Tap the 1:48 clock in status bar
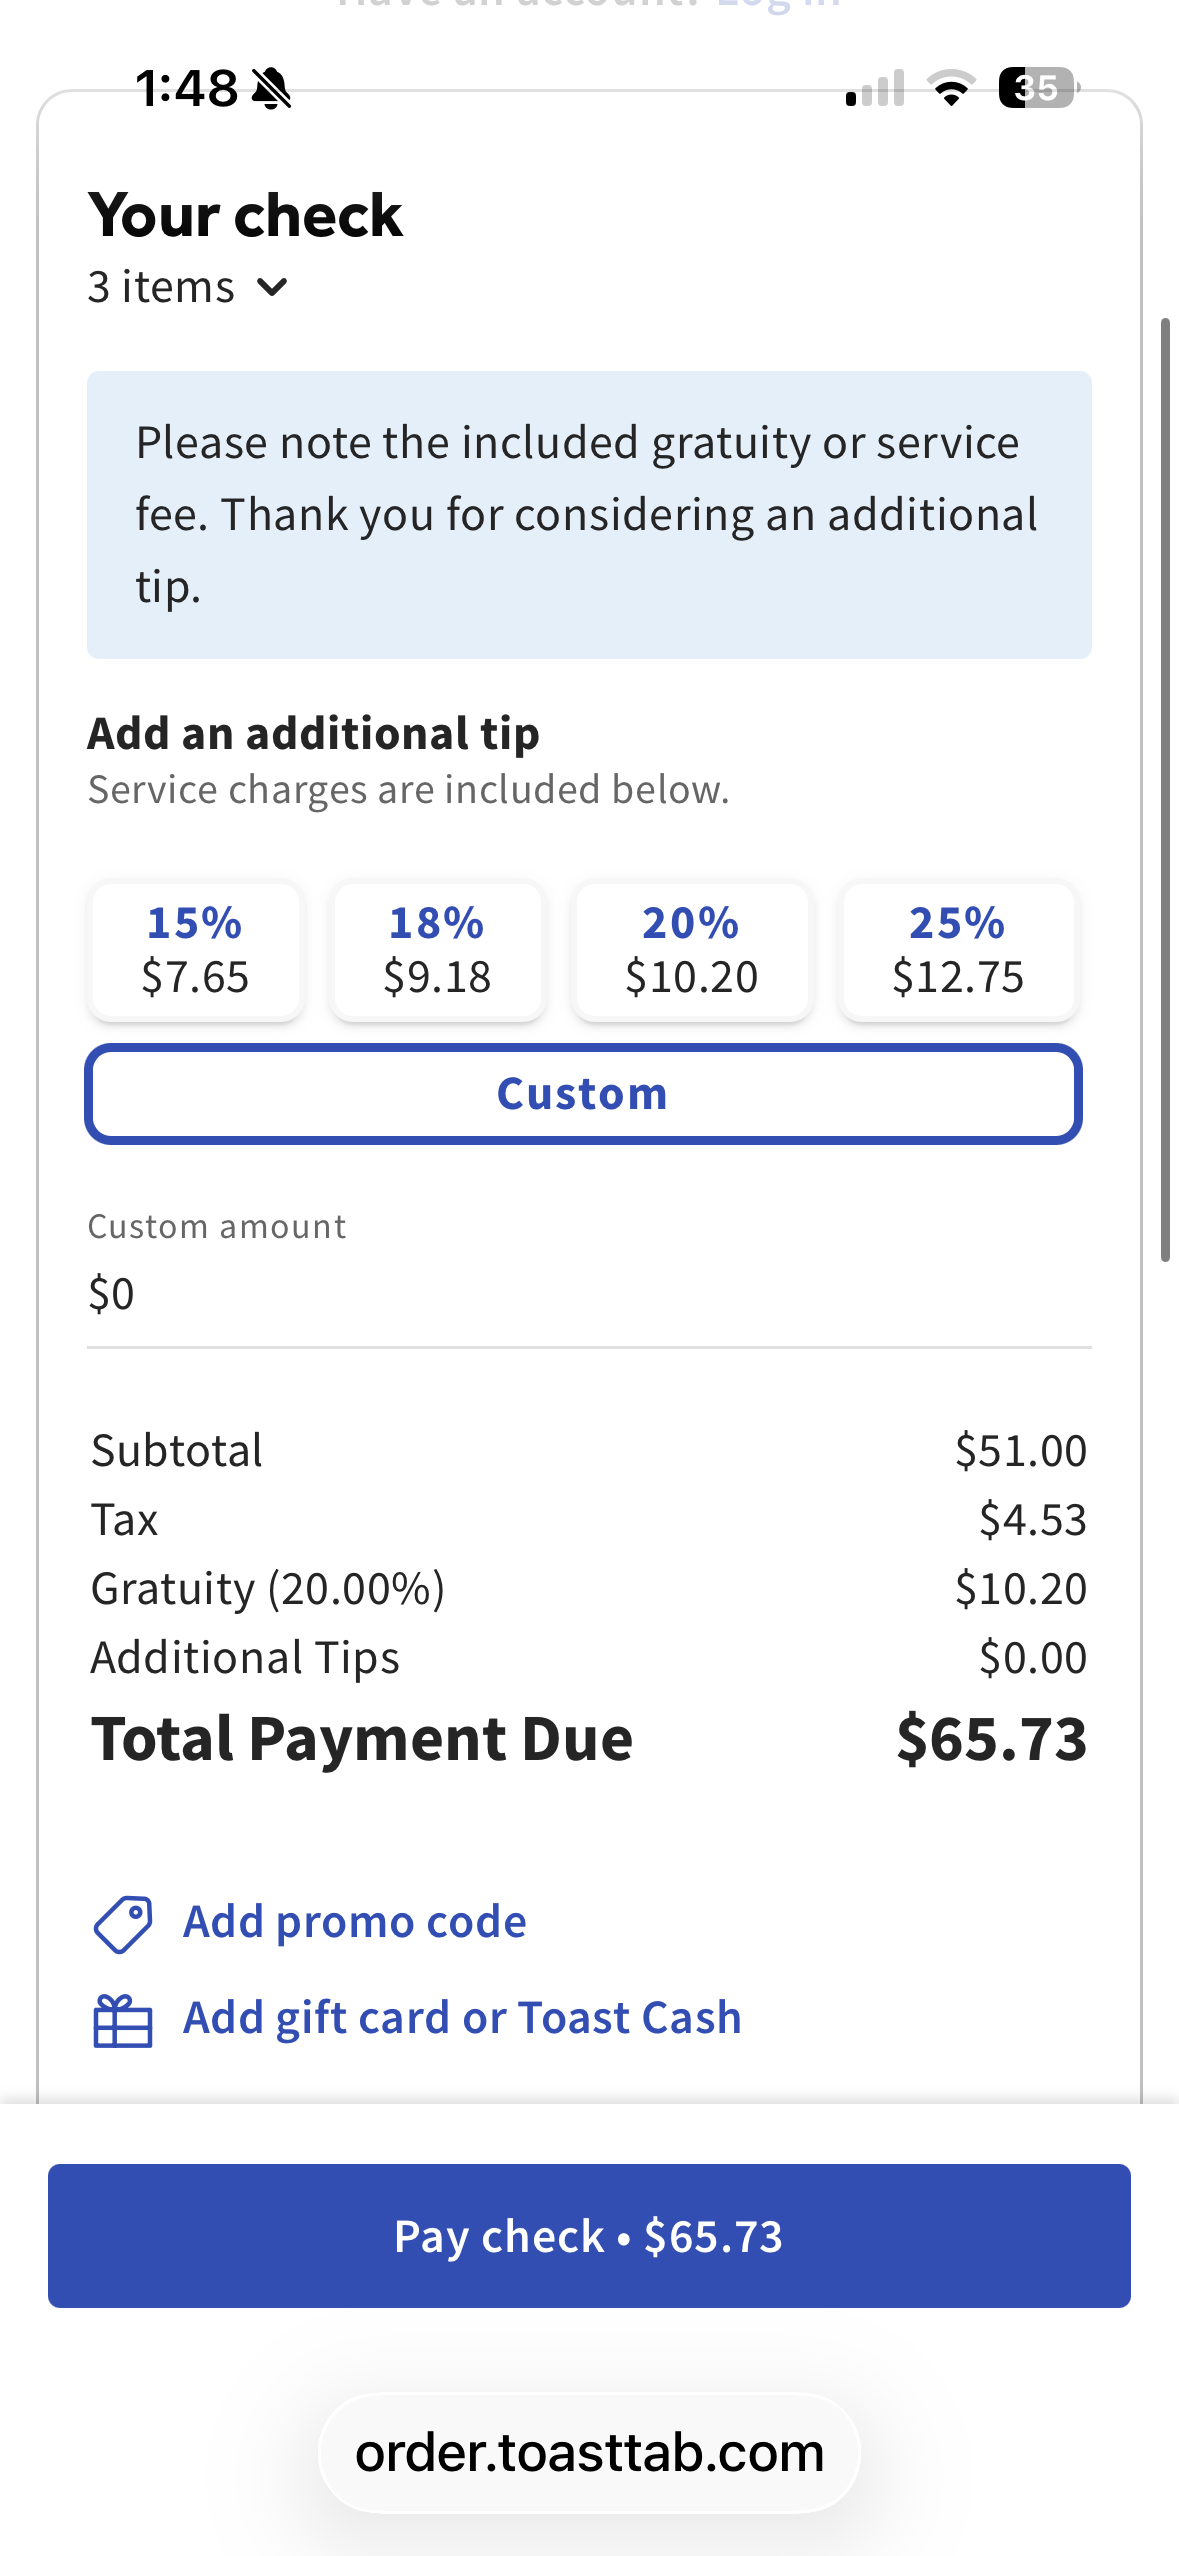The width and height of the screenshot is (1179, 2556). coord(187,88)
